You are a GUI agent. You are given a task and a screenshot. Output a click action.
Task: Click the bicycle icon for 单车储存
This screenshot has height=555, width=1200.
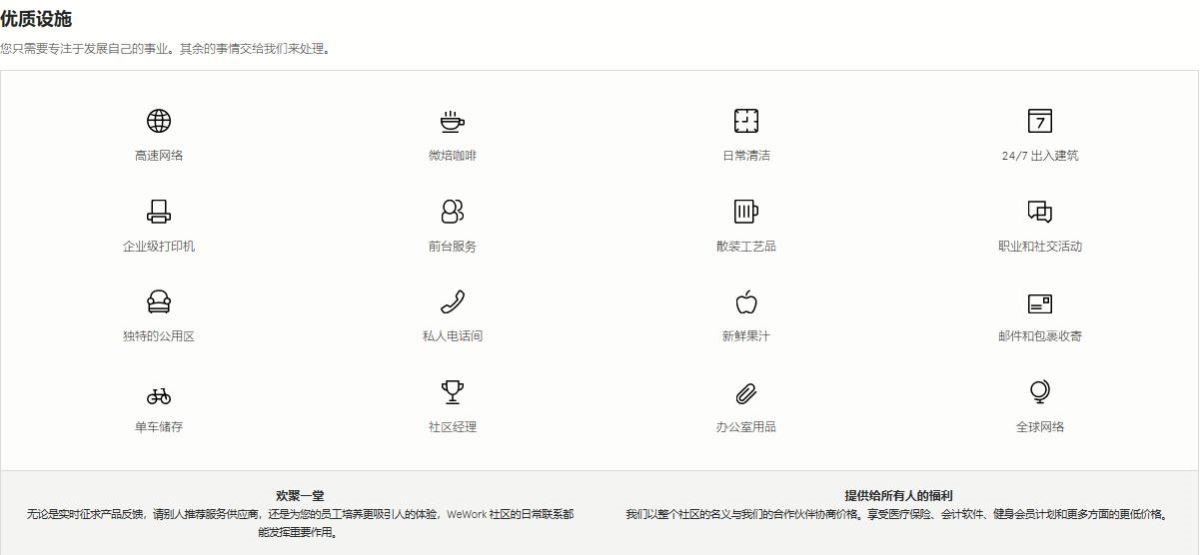pos(159,393)
